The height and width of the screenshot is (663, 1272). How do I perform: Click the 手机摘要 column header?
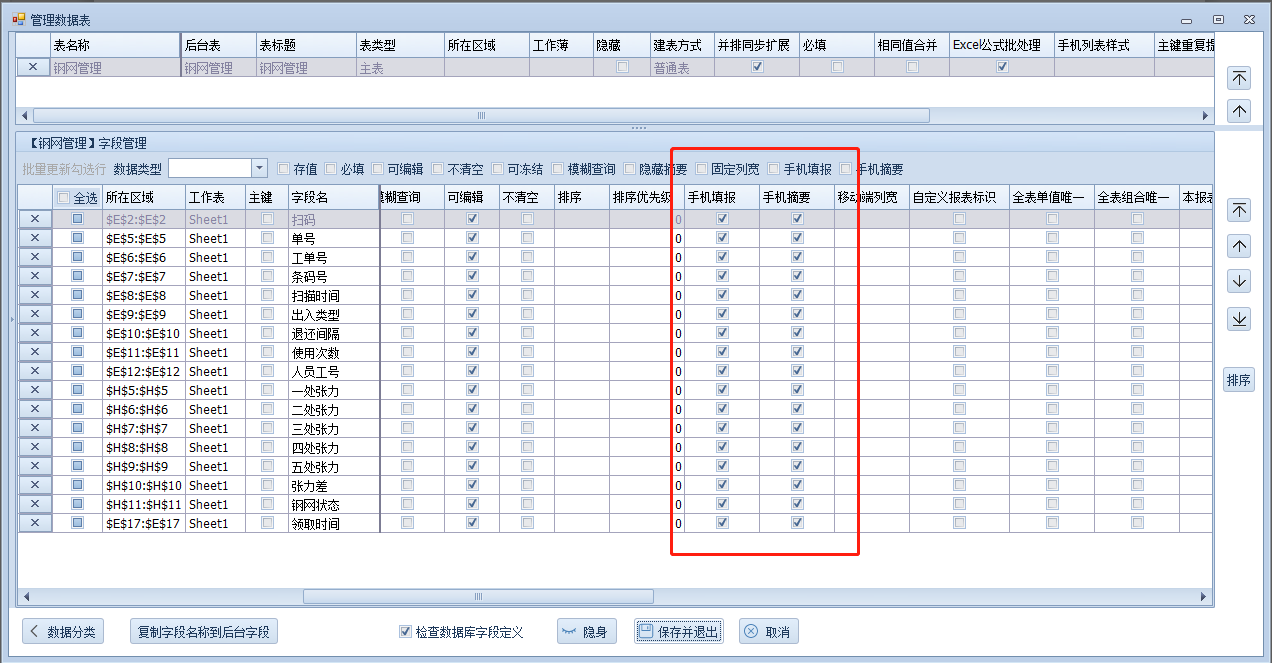pos(795,198)
